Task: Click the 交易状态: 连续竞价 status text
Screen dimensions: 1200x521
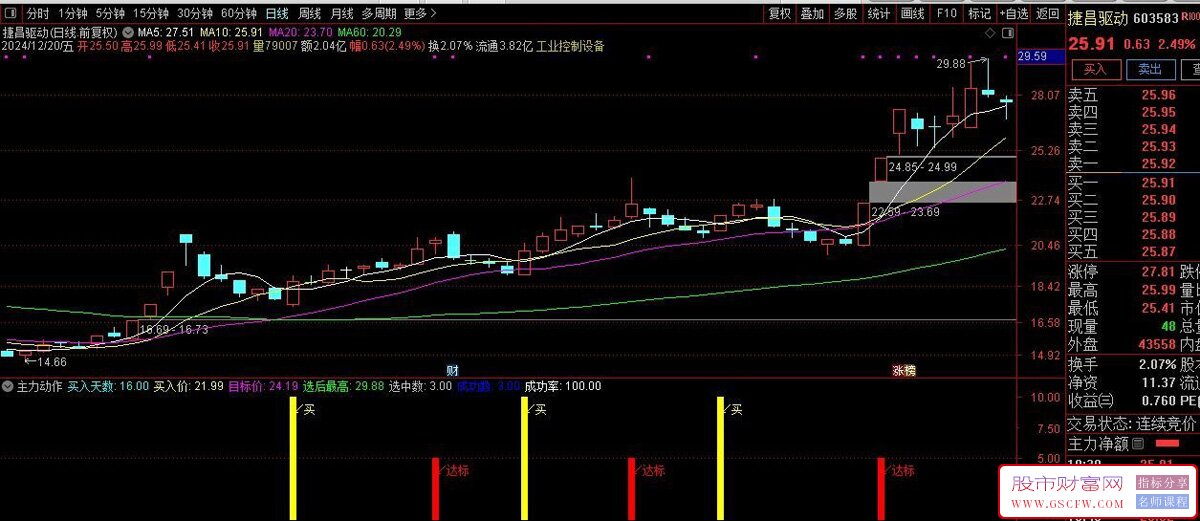Action: coord(1131,423)
